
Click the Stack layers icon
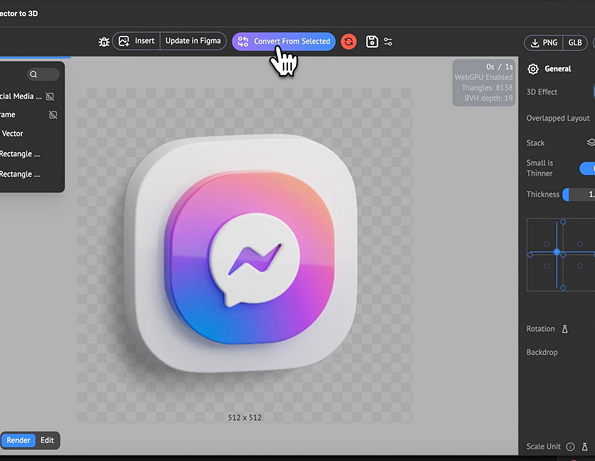tap(591, 143)
